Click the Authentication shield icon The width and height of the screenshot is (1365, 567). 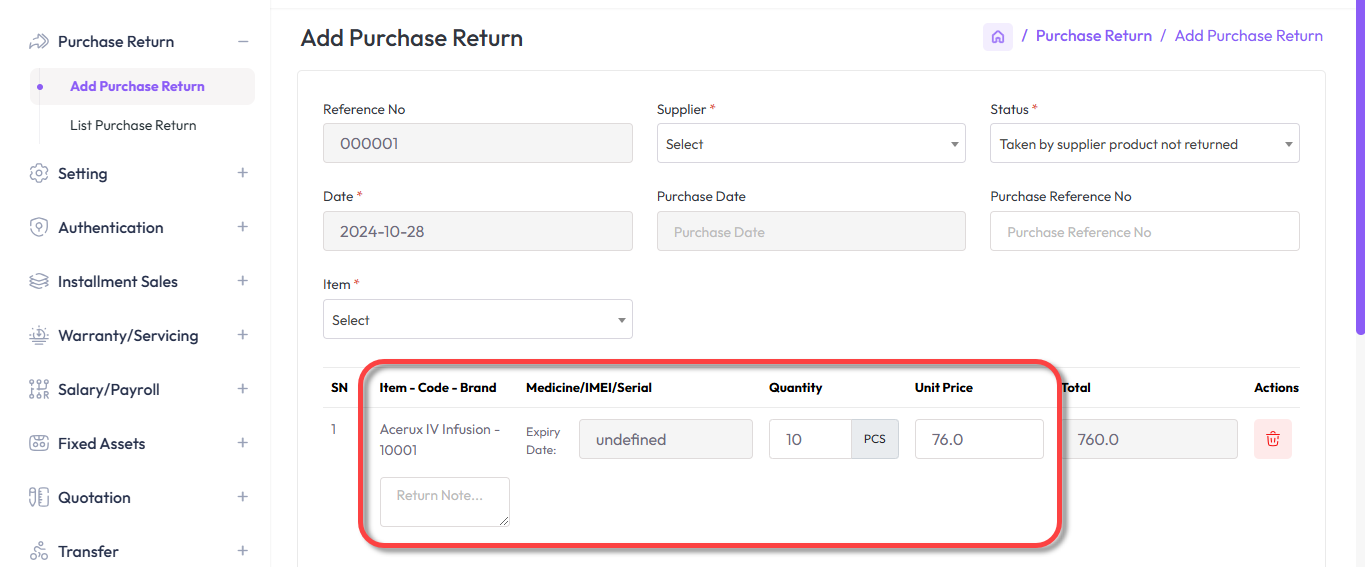(39, 227)
